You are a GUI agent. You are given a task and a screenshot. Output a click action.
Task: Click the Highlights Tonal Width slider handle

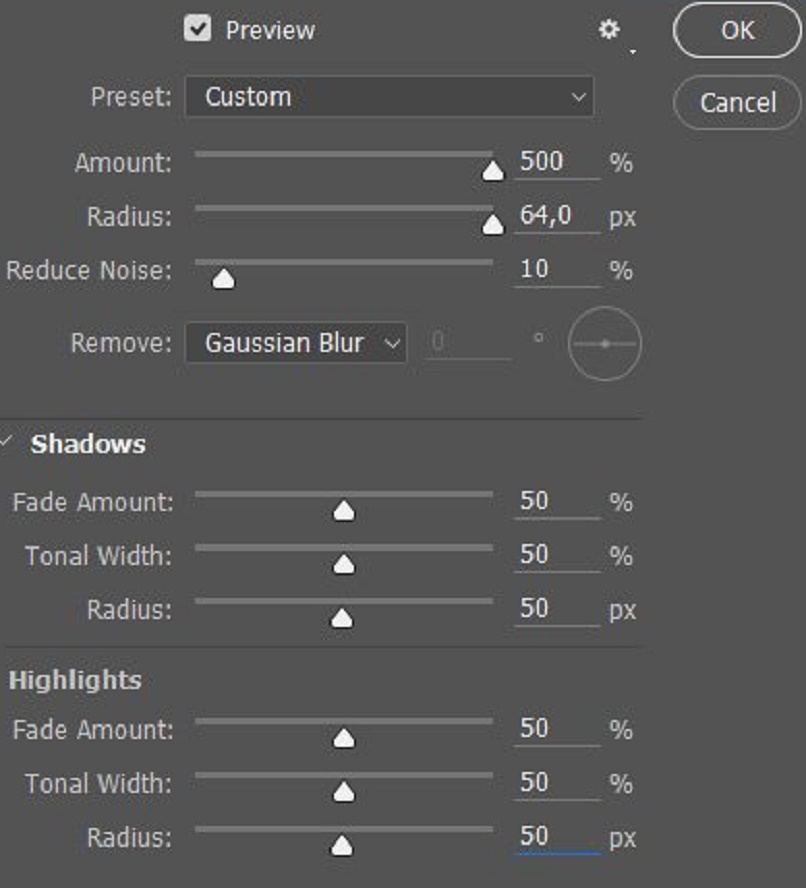click(x=344, y=792)
